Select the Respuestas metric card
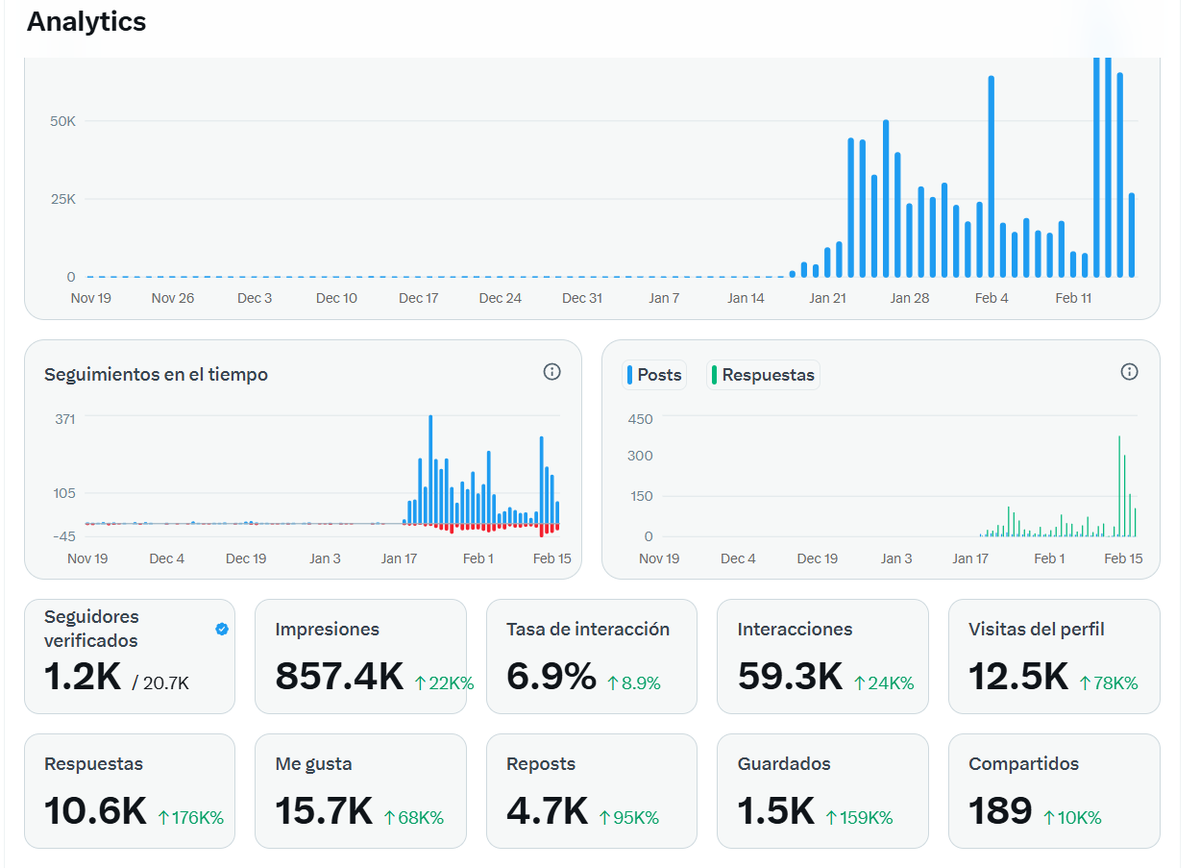1200x868 pixels. click(x=130, y=791)
